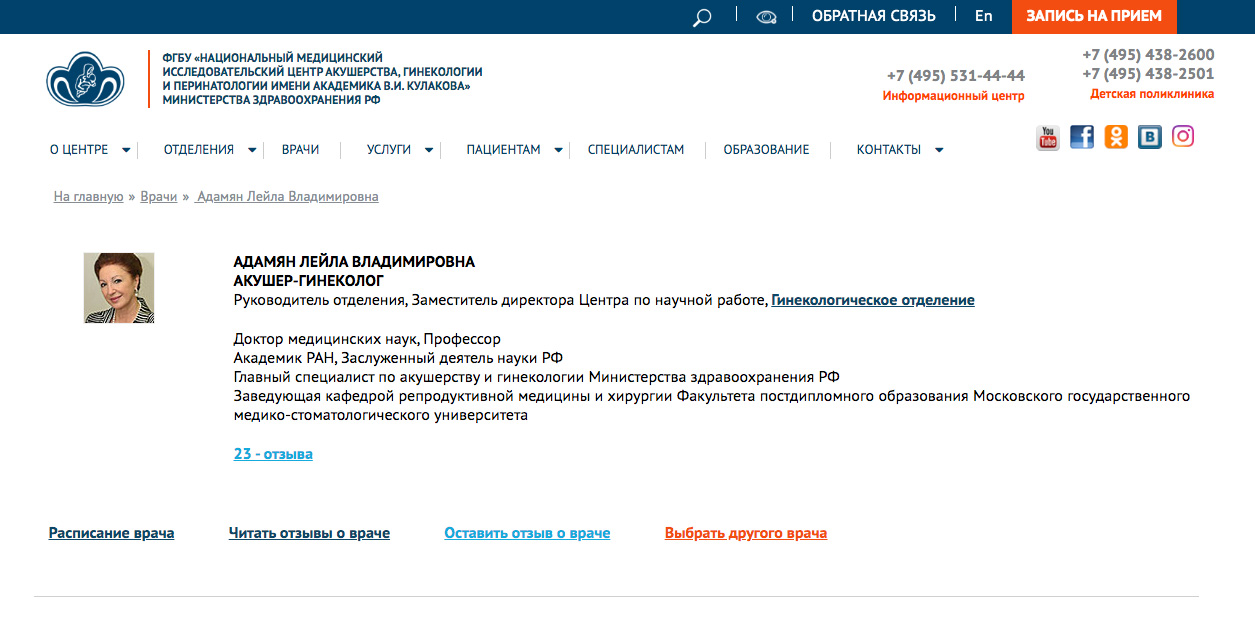Click the Детская поликлиника label
Image resolution: width=1255 pixels, height=627 pixels.
tap(1152, 94)
